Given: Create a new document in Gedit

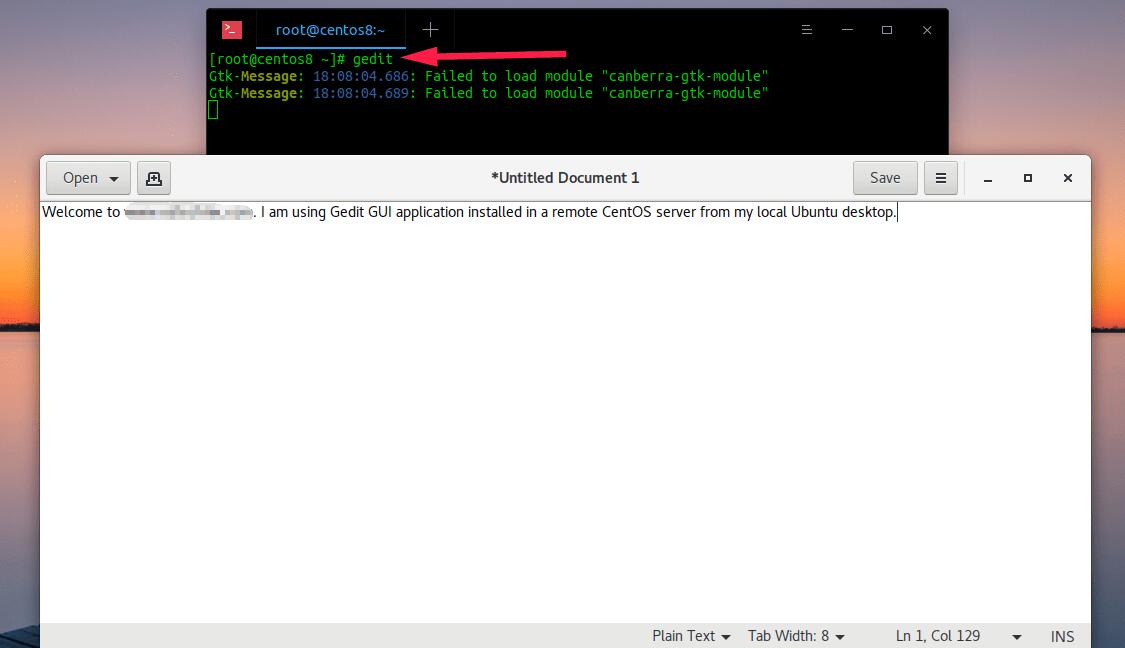Looking at the screenshot, I should point(154,178).
